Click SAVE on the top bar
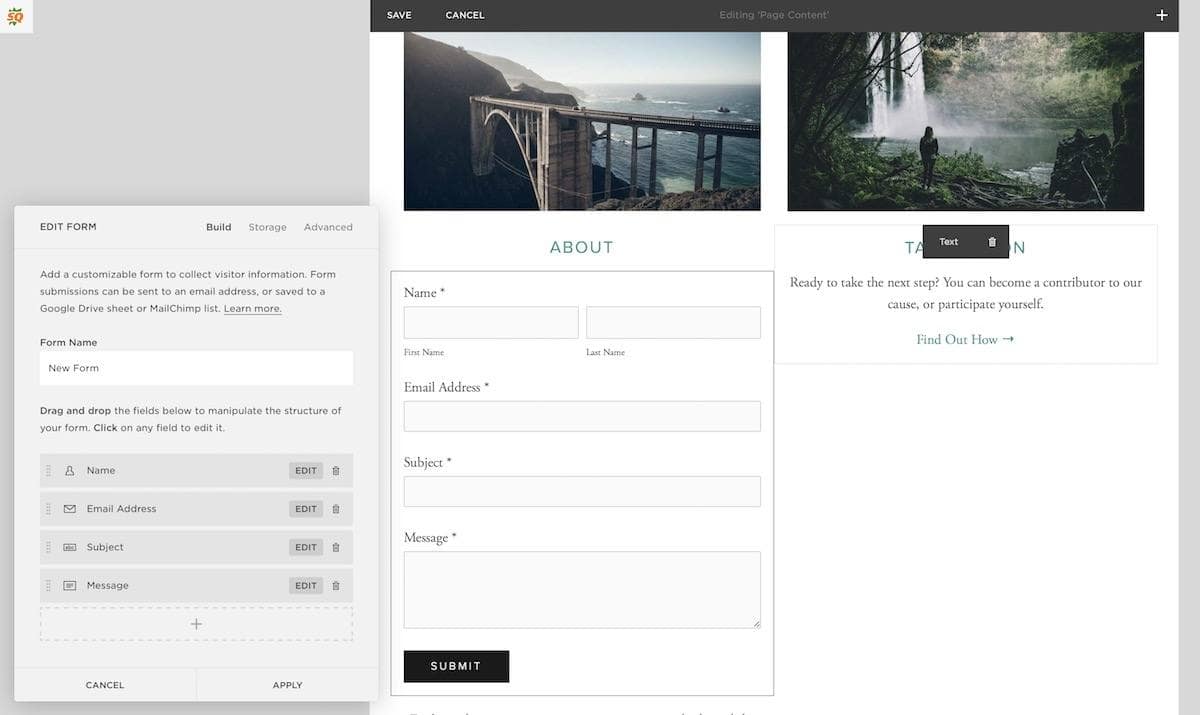The image size is (1200, 715). pyautogui.click(x=399, y=15)
